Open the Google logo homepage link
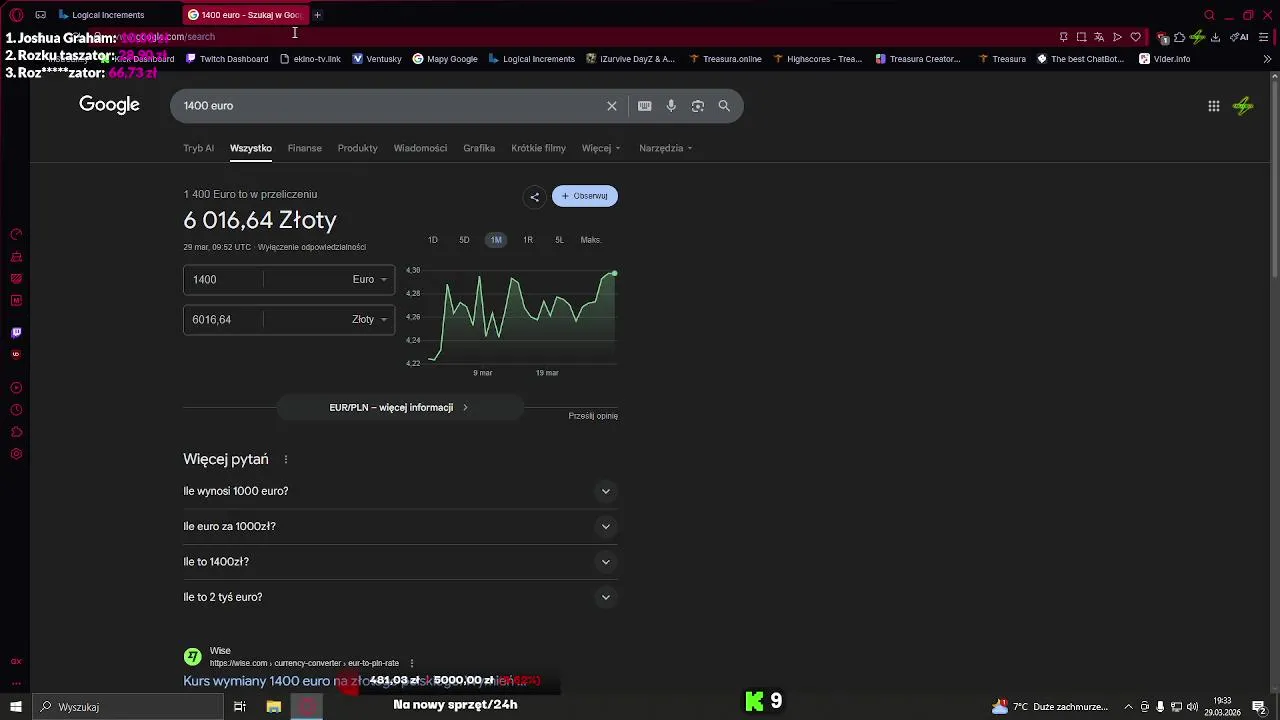1280x720 pixels. (109, 105)
